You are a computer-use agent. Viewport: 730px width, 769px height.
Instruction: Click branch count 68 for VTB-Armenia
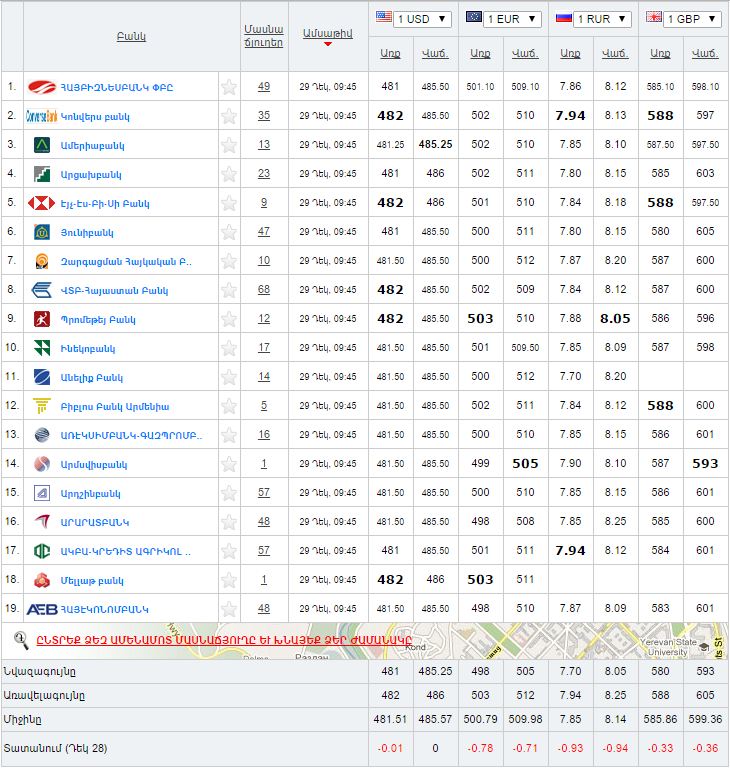tap(264, 290)
